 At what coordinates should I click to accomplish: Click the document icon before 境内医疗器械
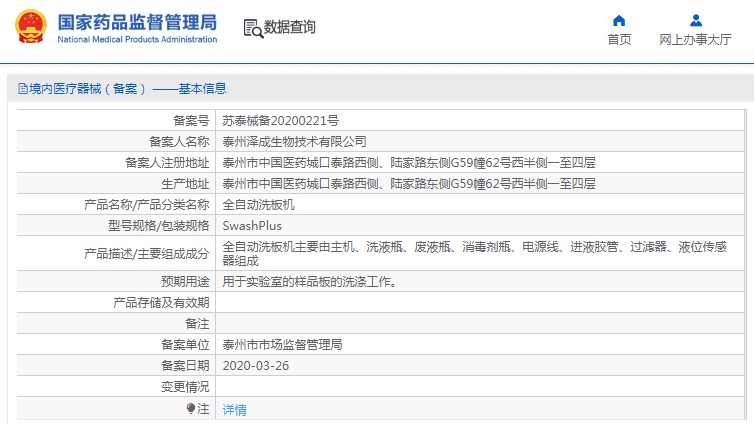23,89
